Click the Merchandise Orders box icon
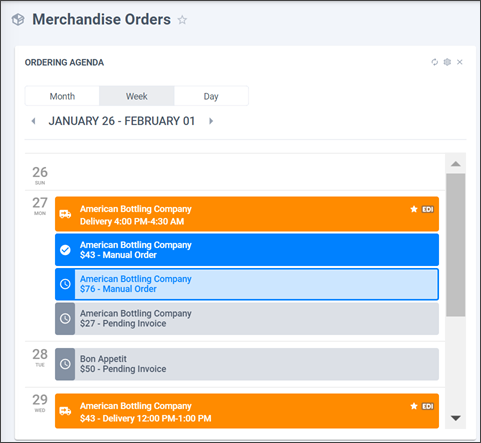 pyautogui.click(x=18, y=20)
